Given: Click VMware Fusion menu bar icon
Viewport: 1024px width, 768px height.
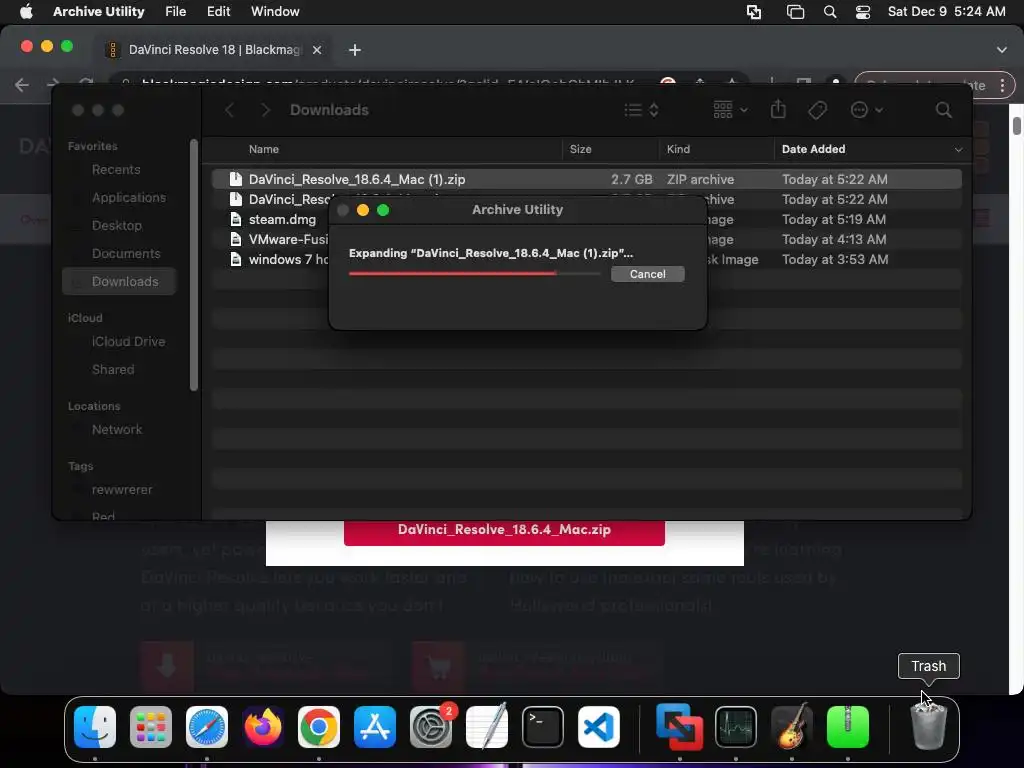Looking at the screenshot, I should click(754, 12).
